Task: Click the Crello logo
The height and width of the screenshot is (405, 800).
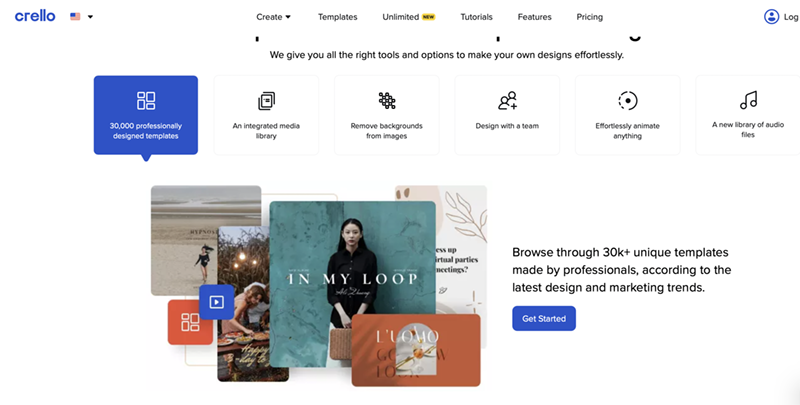Action: tap(35, 16)
